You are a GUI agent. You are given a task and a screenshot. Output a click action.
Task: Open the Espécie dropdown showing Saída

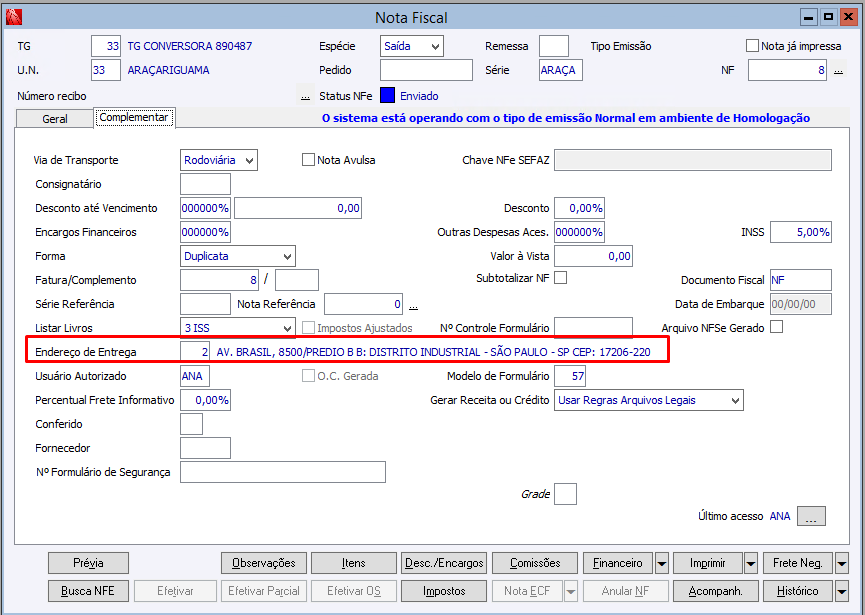coord(412,46)
